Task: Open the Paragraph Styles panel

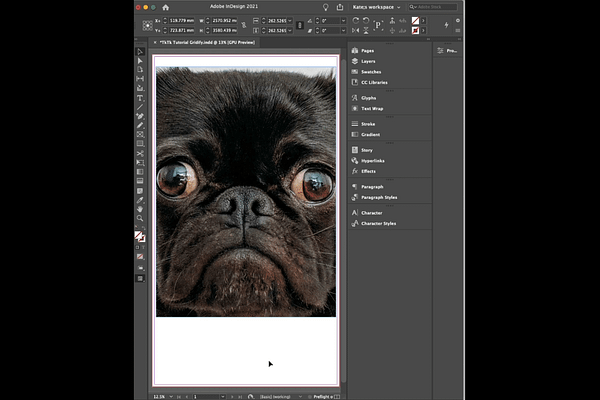Action: pyautogui.click(x=378, y=197)
